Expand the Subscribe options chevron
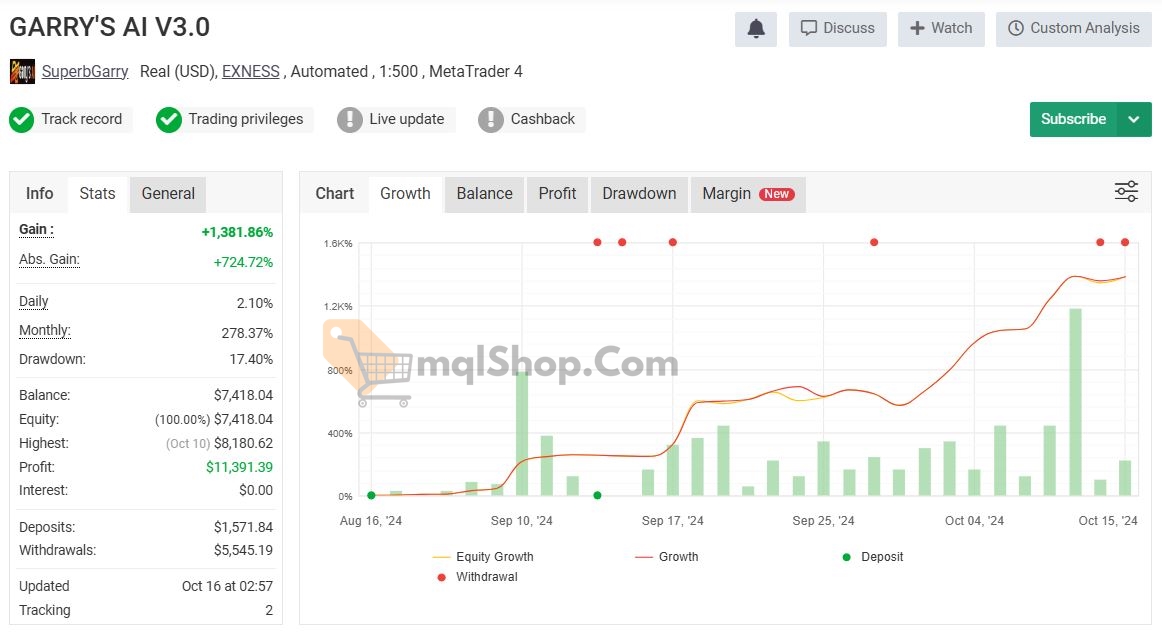 pyautogui.click(x=1134, y=119)
